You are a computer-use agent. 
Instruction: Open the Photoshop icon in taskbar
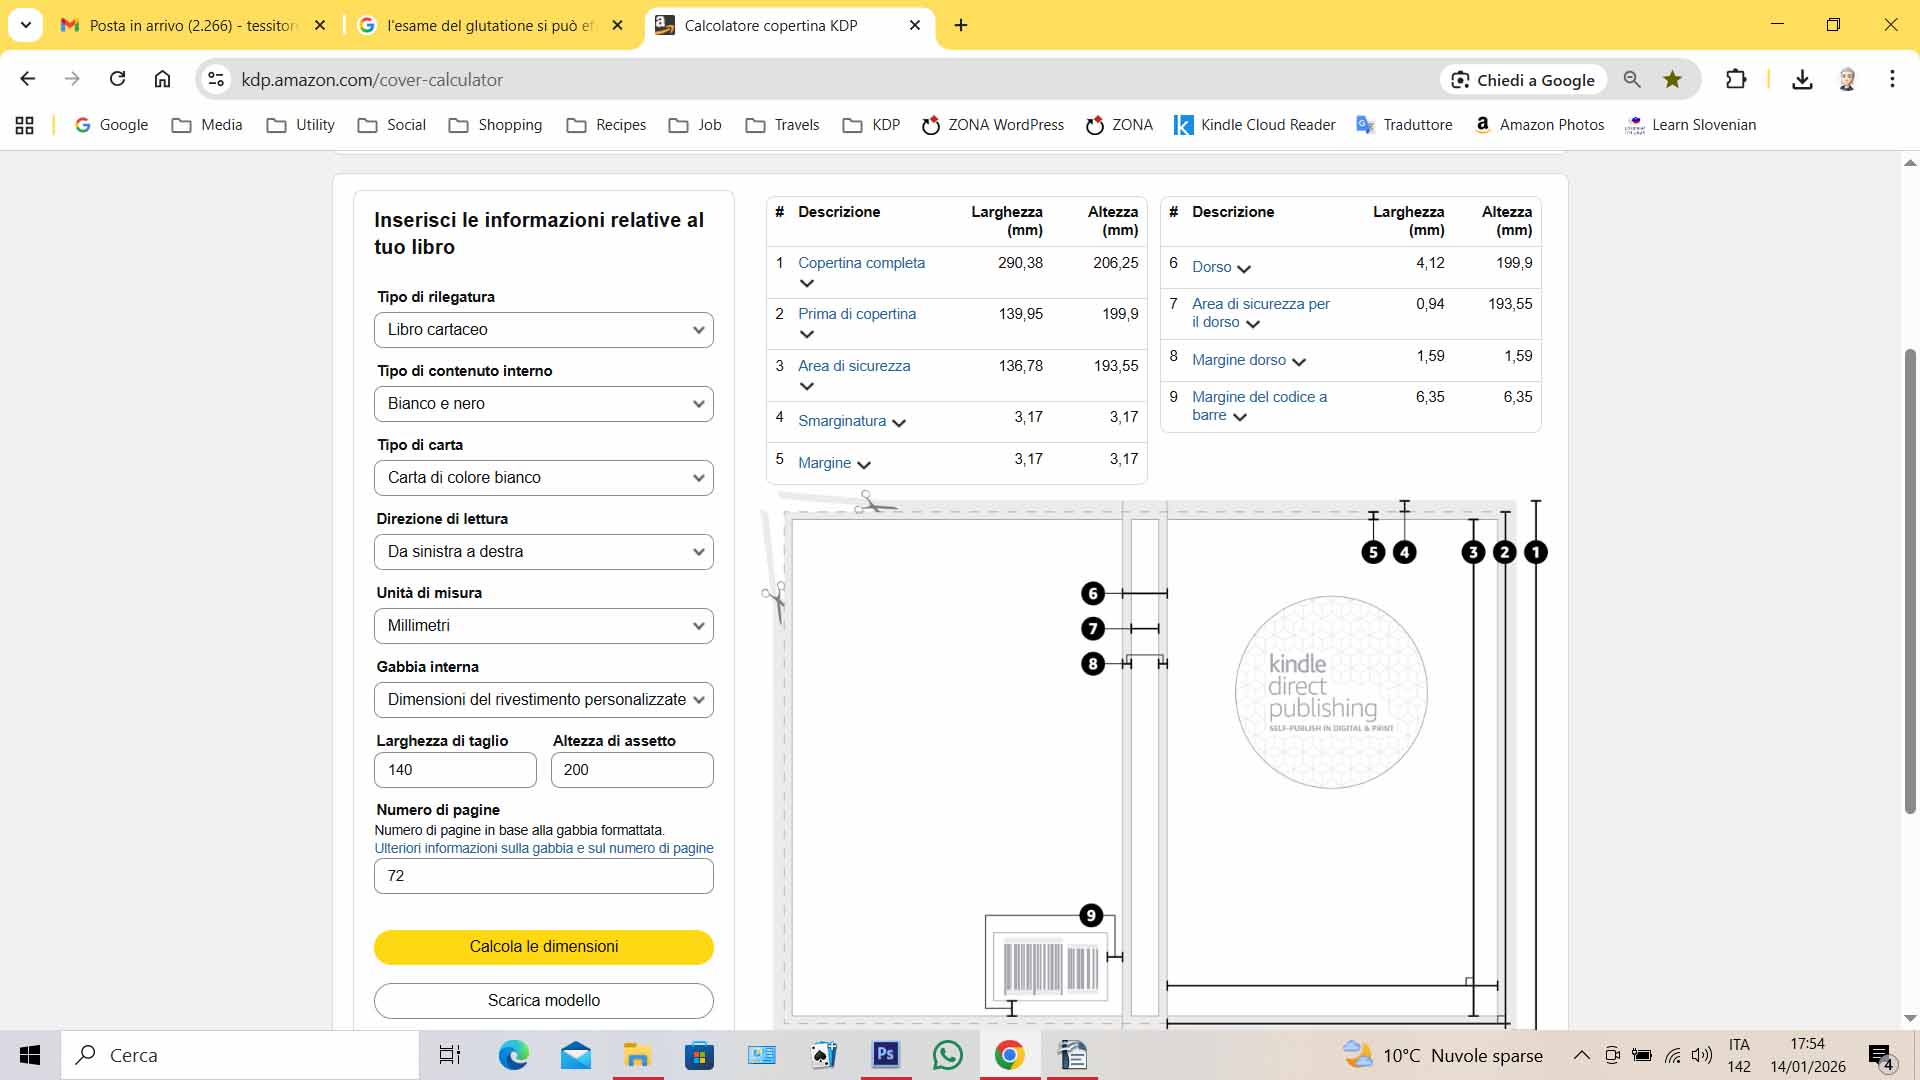click(886, 1054)
